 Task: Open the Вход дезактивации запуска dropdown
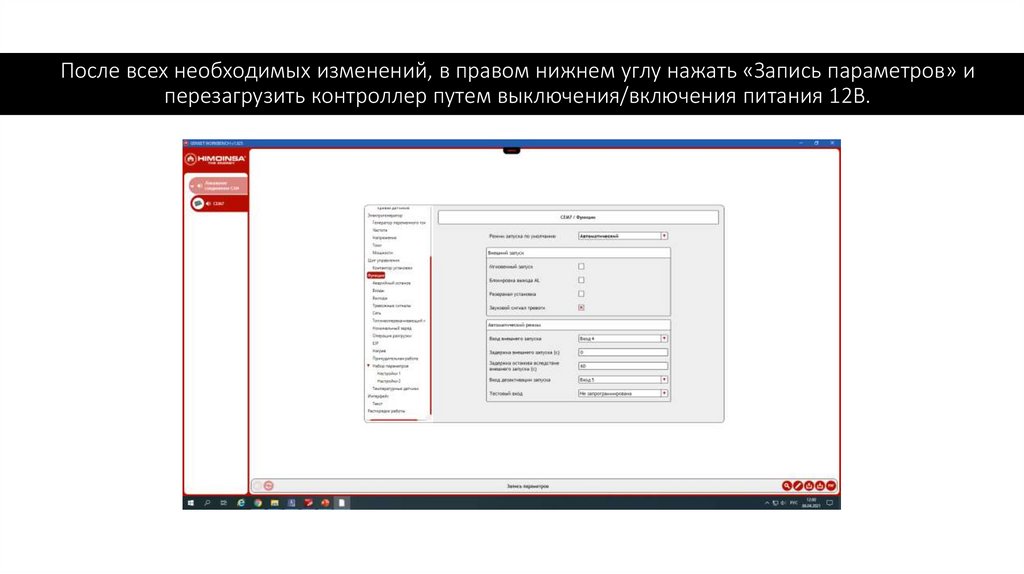[x=622, y=379]
